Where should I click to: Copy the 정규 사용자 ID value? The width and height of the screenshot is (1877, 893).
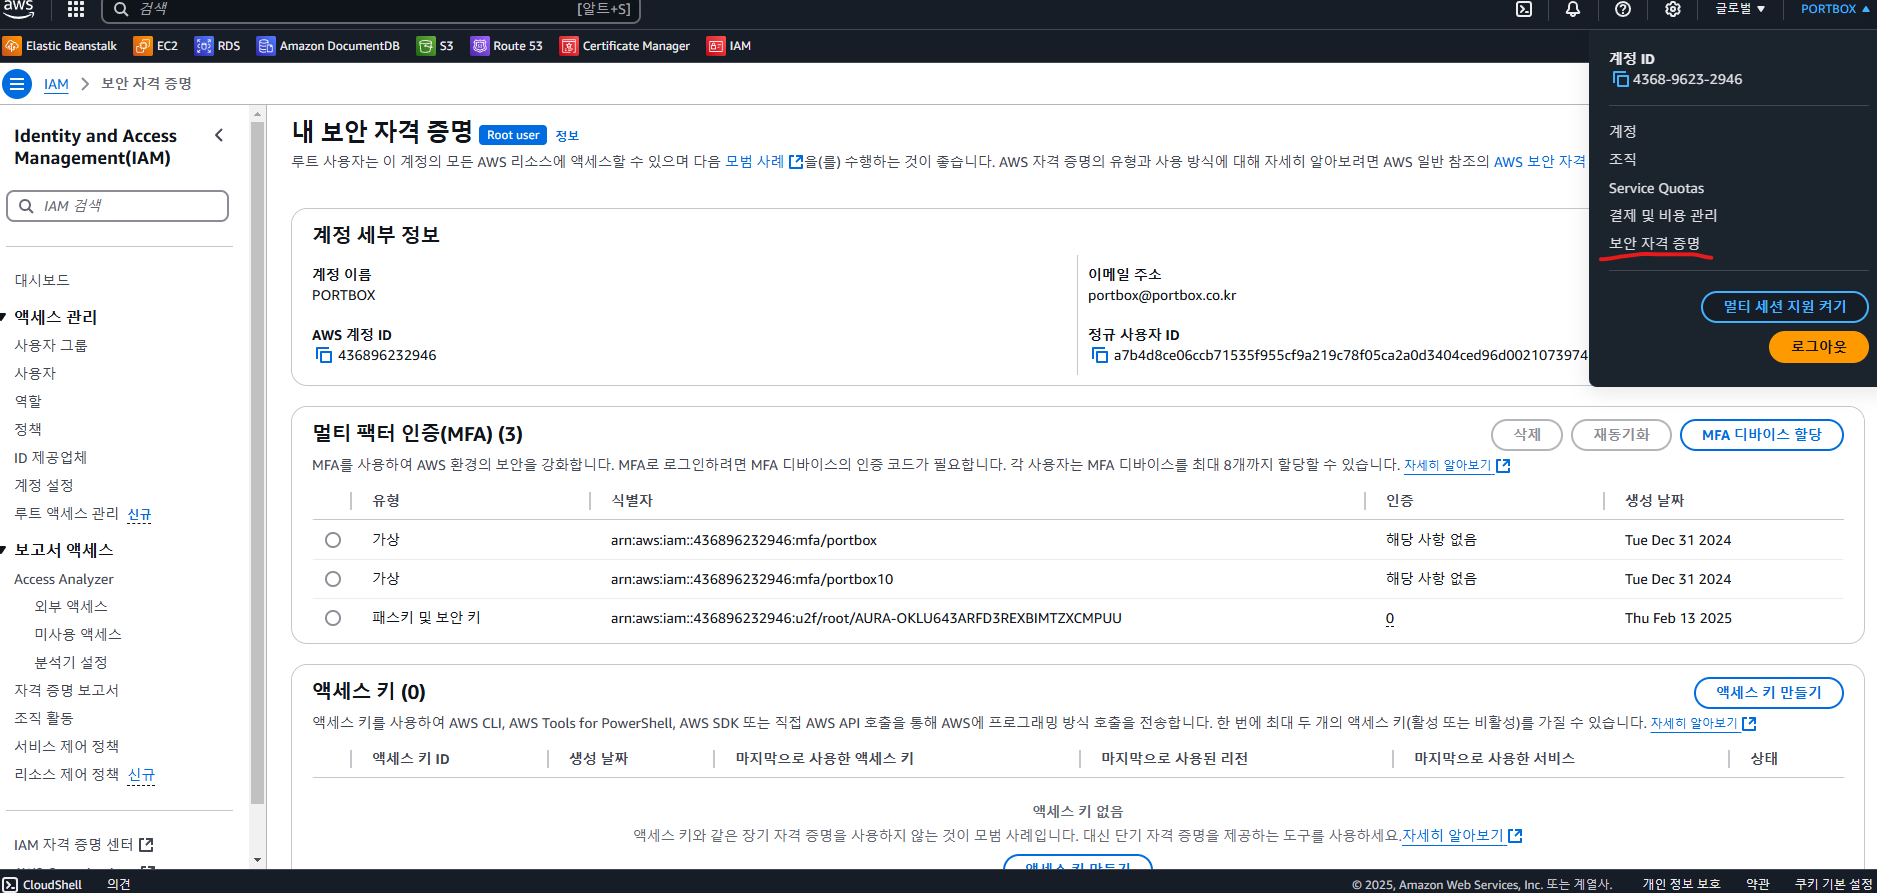pos(1099,355)
